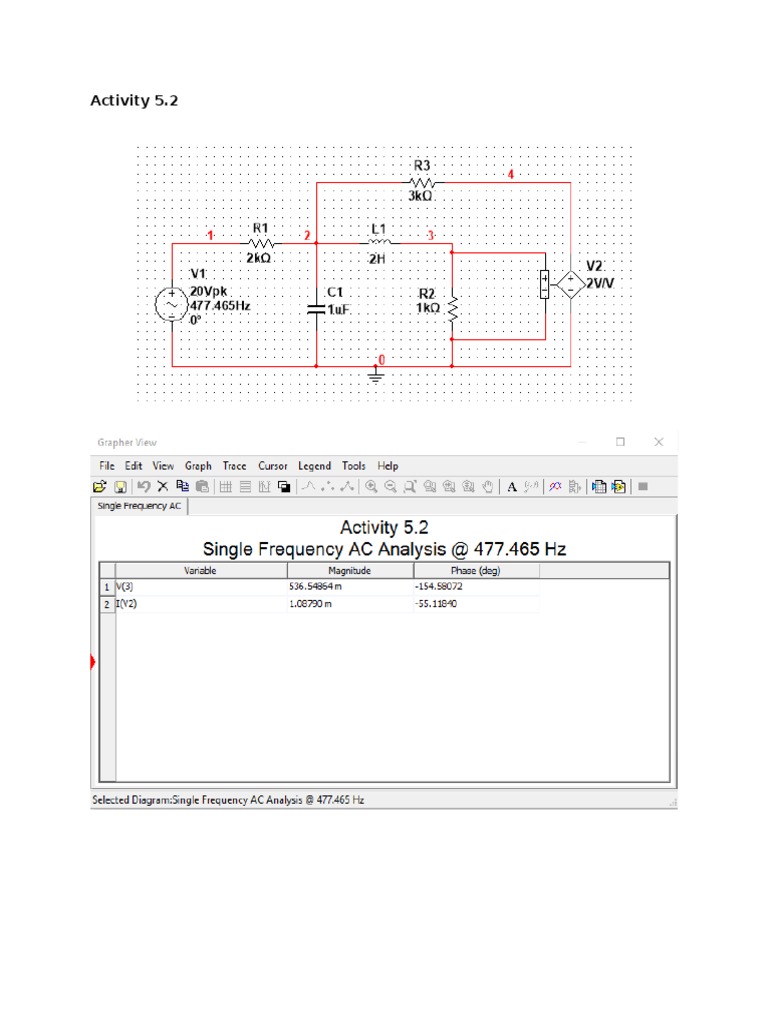Click the Grapher View title text
768x1024 pixels.
pyautogui.click(x=127, y=443)
